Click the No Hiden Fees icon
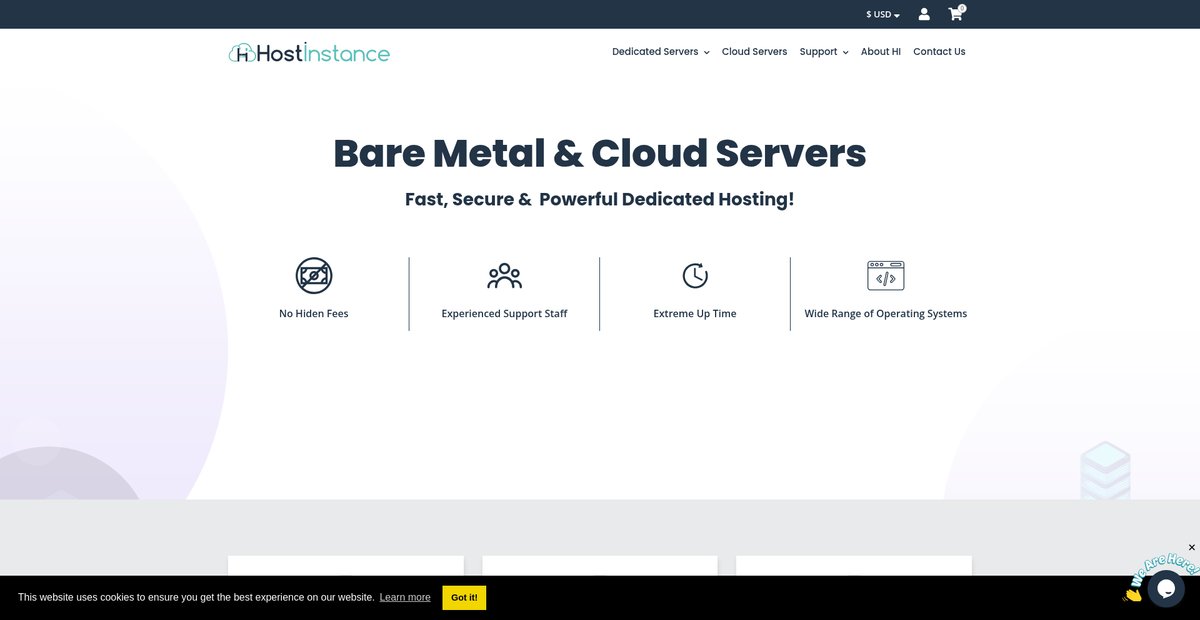The image size is (1200, 620). pyautogui.click(x=314, y=275)
